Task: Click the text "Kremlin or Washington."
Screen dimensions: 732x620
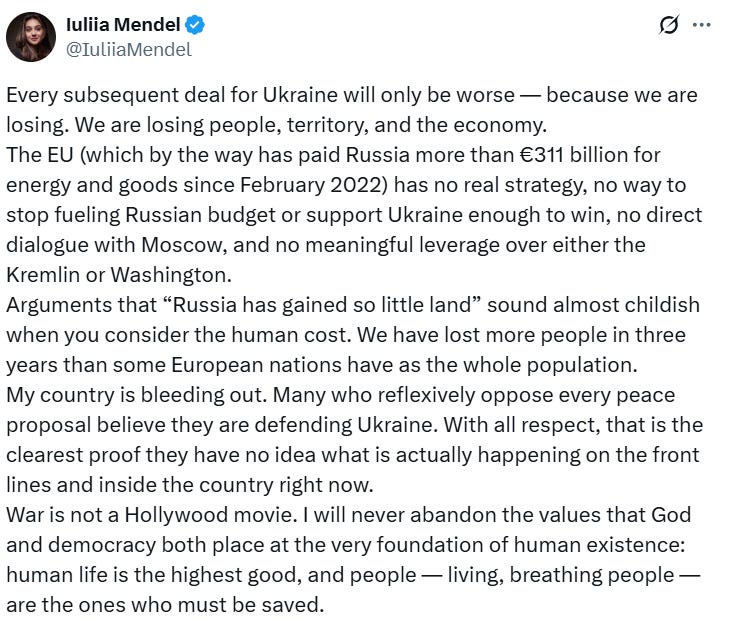Action: point(119,275)
